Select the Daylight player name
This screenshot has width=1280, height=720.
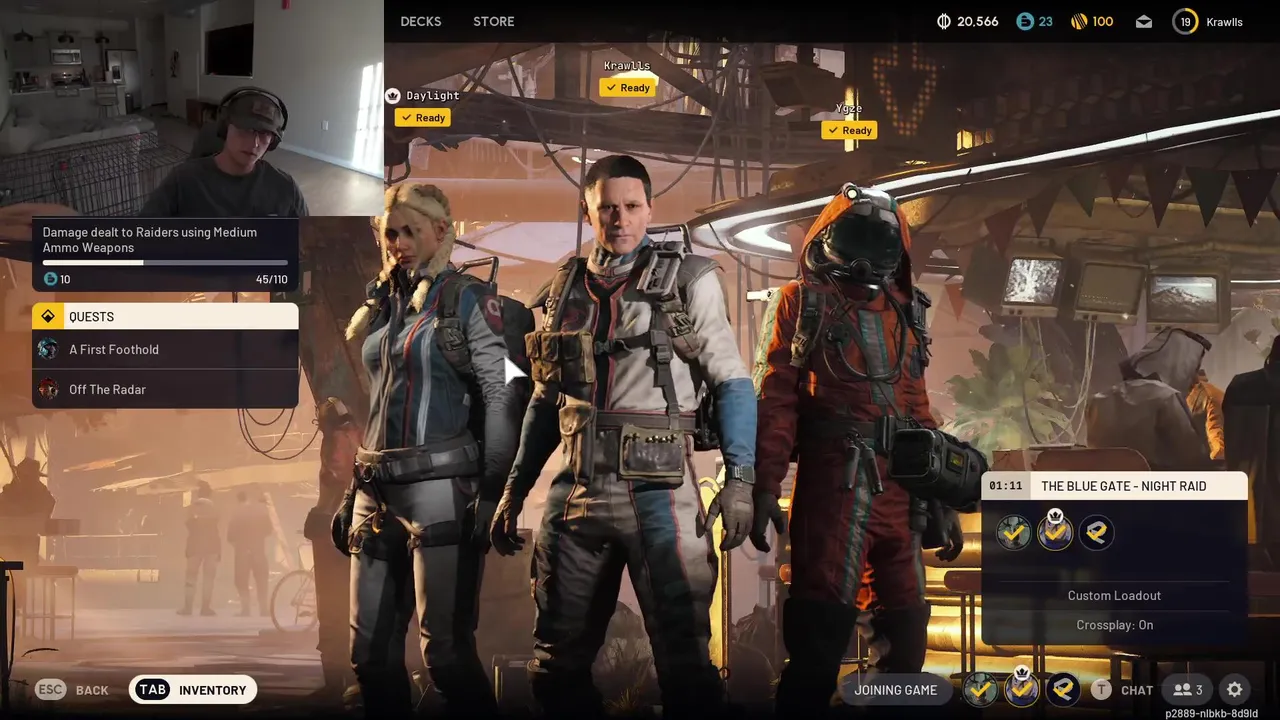click(433, 96)
